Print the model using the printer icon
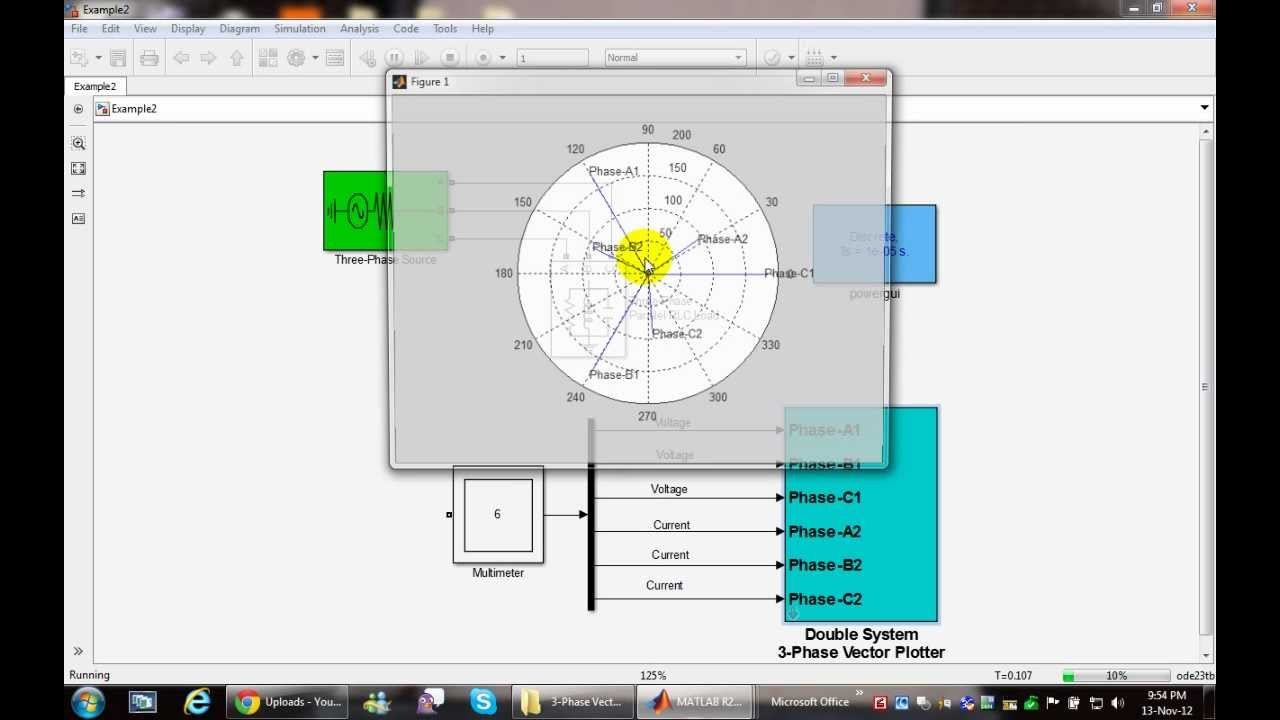Screen dimensions: 1280x720 [x=149, y=58]
